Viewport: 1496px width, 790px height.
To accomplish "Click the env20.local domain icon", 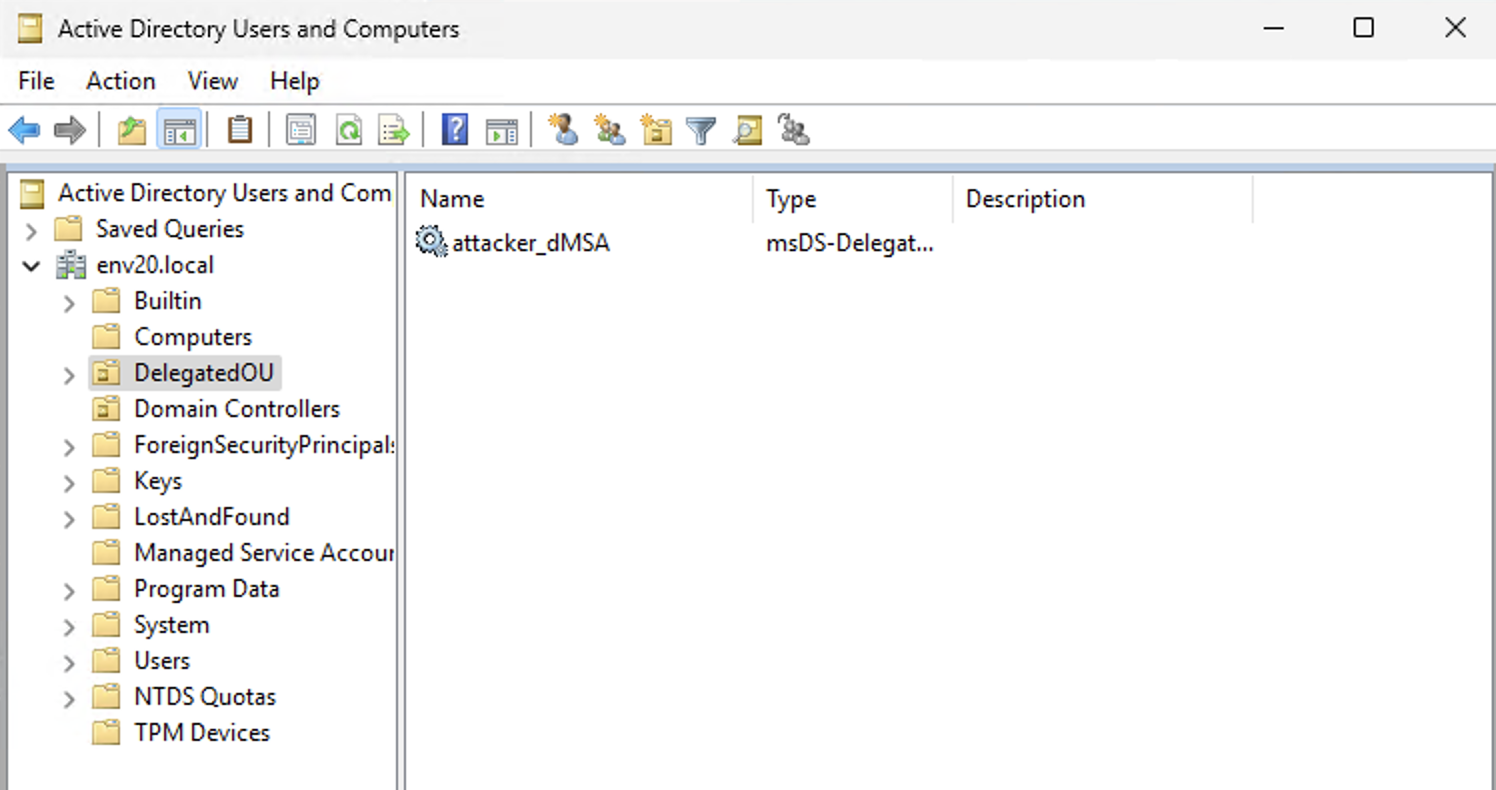I will pyautogui.click(x=72, y=265).
